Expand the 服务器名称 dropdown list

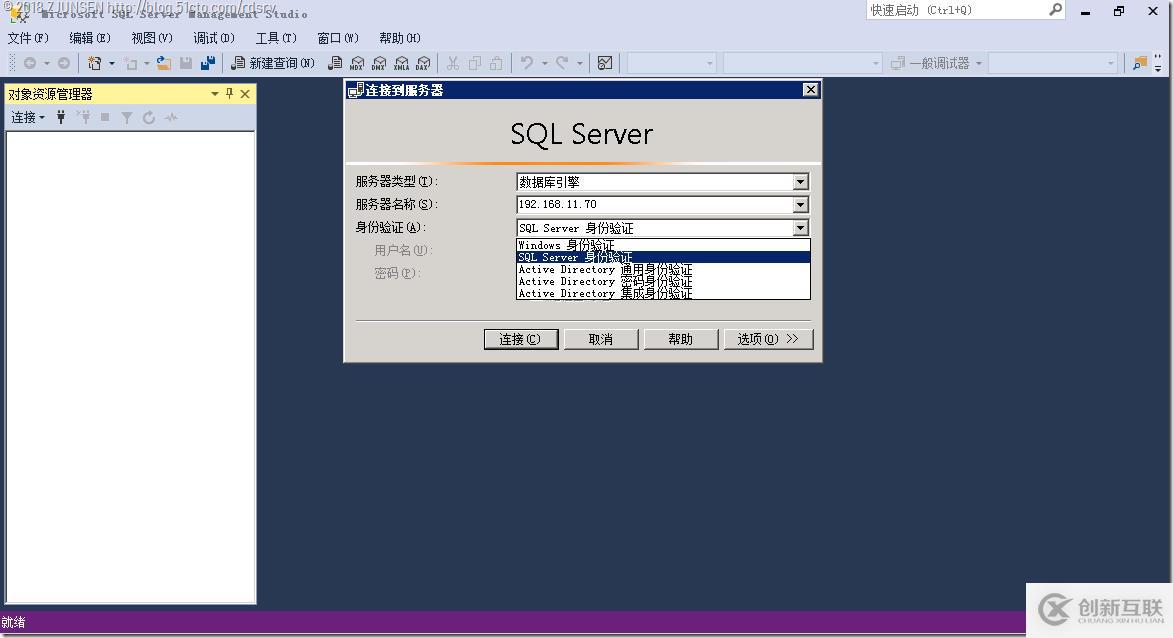click(x=799, y=204)
